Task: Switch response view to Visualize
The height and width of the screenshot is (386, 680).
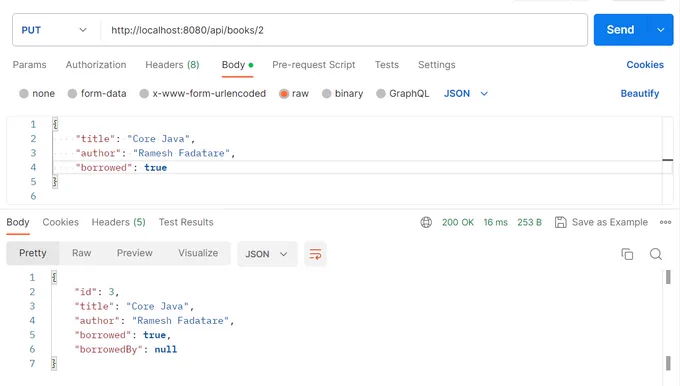Action: pos(198,253)
